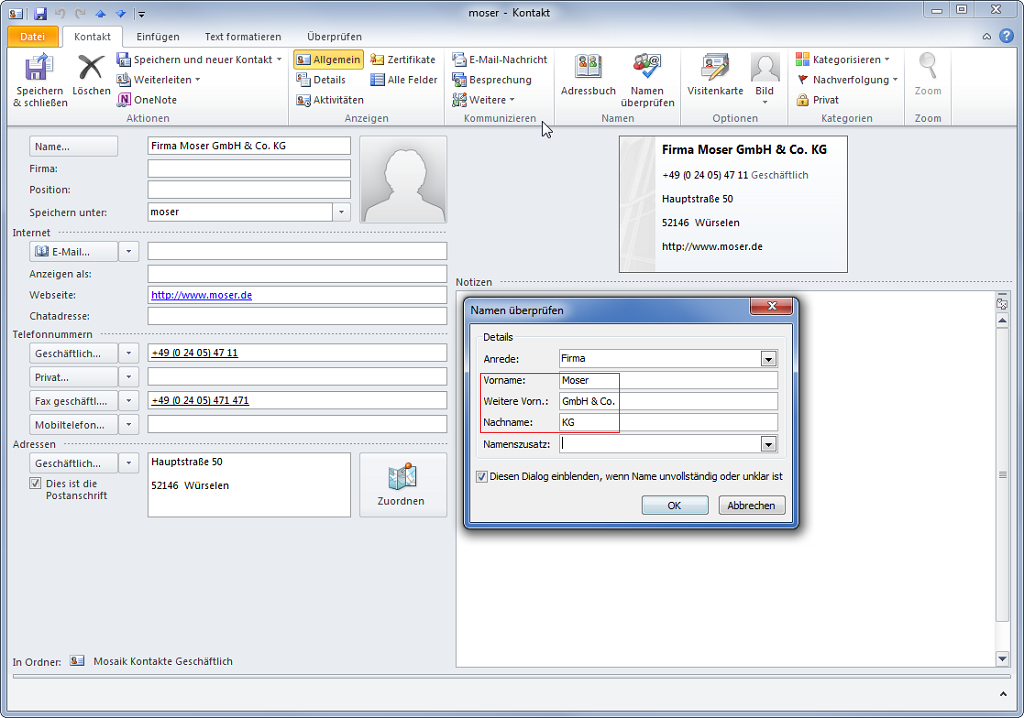Open the address type dropdown arrow
The image size is (1024, 718).
(129, 463)
